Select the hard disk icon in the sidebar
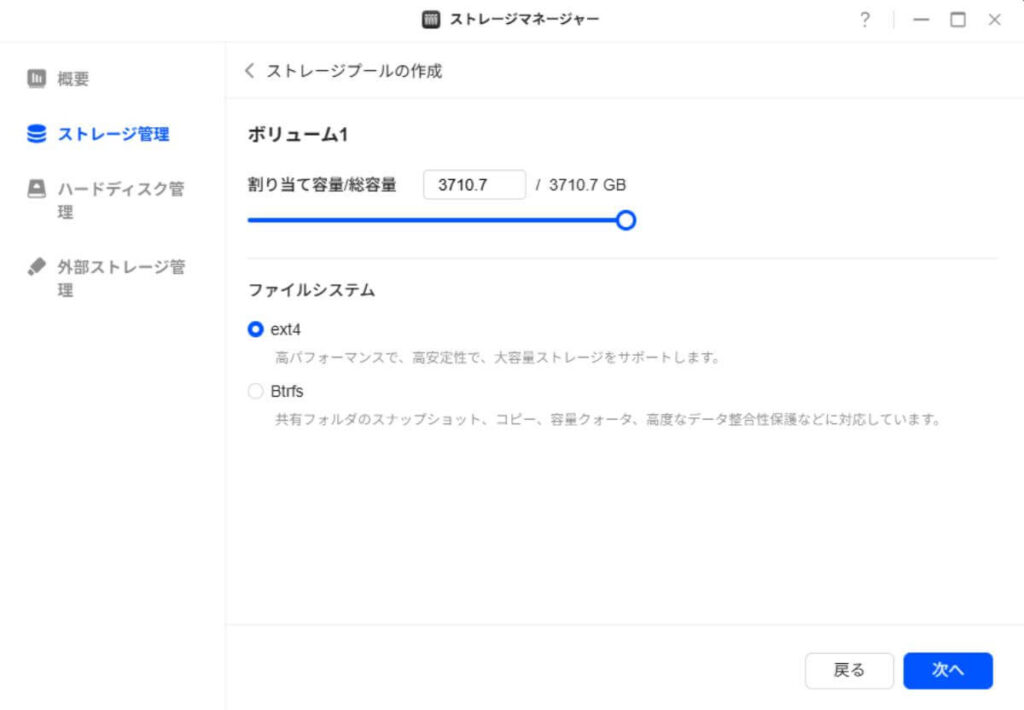 [x=37, y=189]
